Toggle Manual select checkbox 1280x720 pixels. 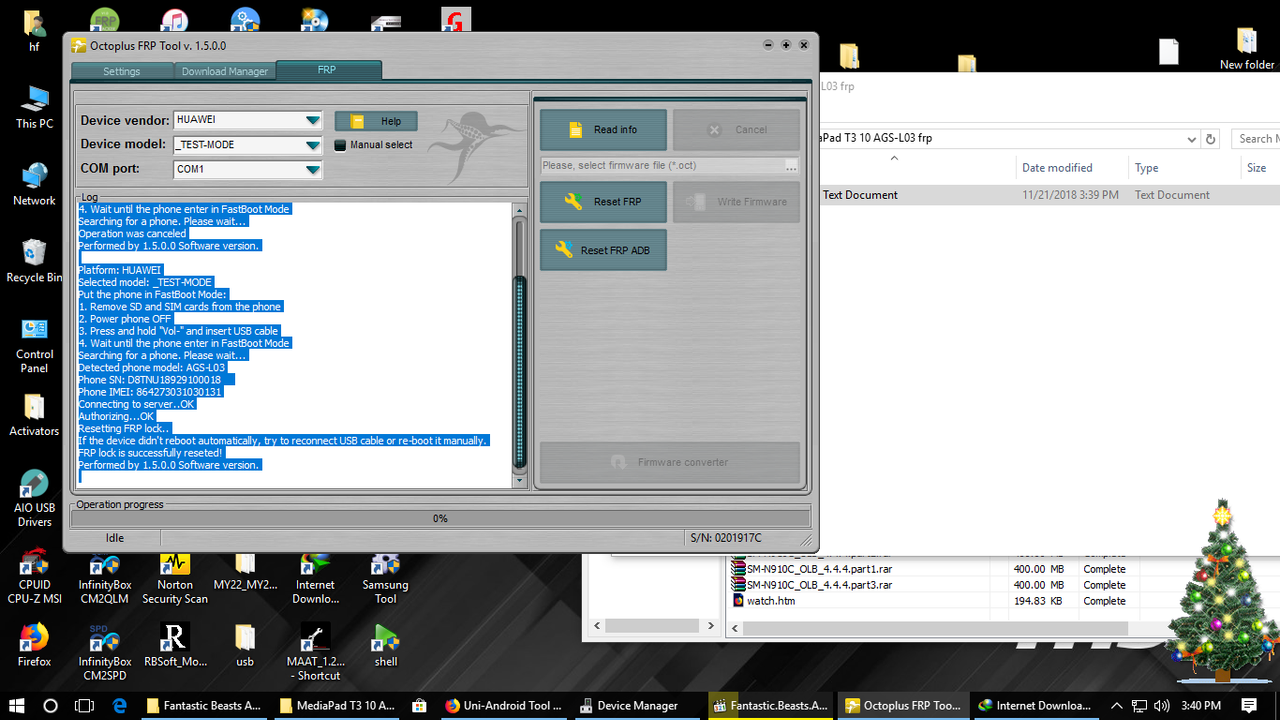[340, 145]
